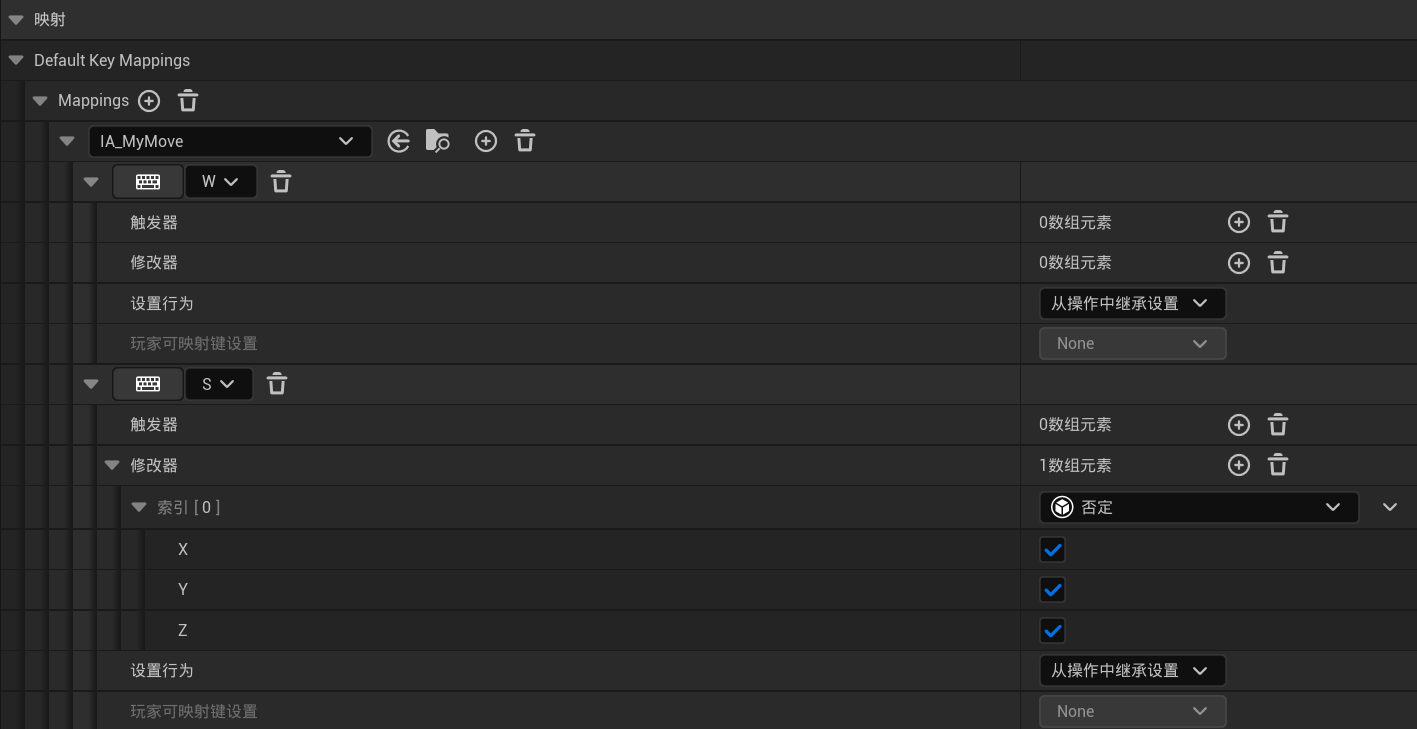Delete the W key mapping
This screenshot has height=729, width=1417.
[281, 182]
